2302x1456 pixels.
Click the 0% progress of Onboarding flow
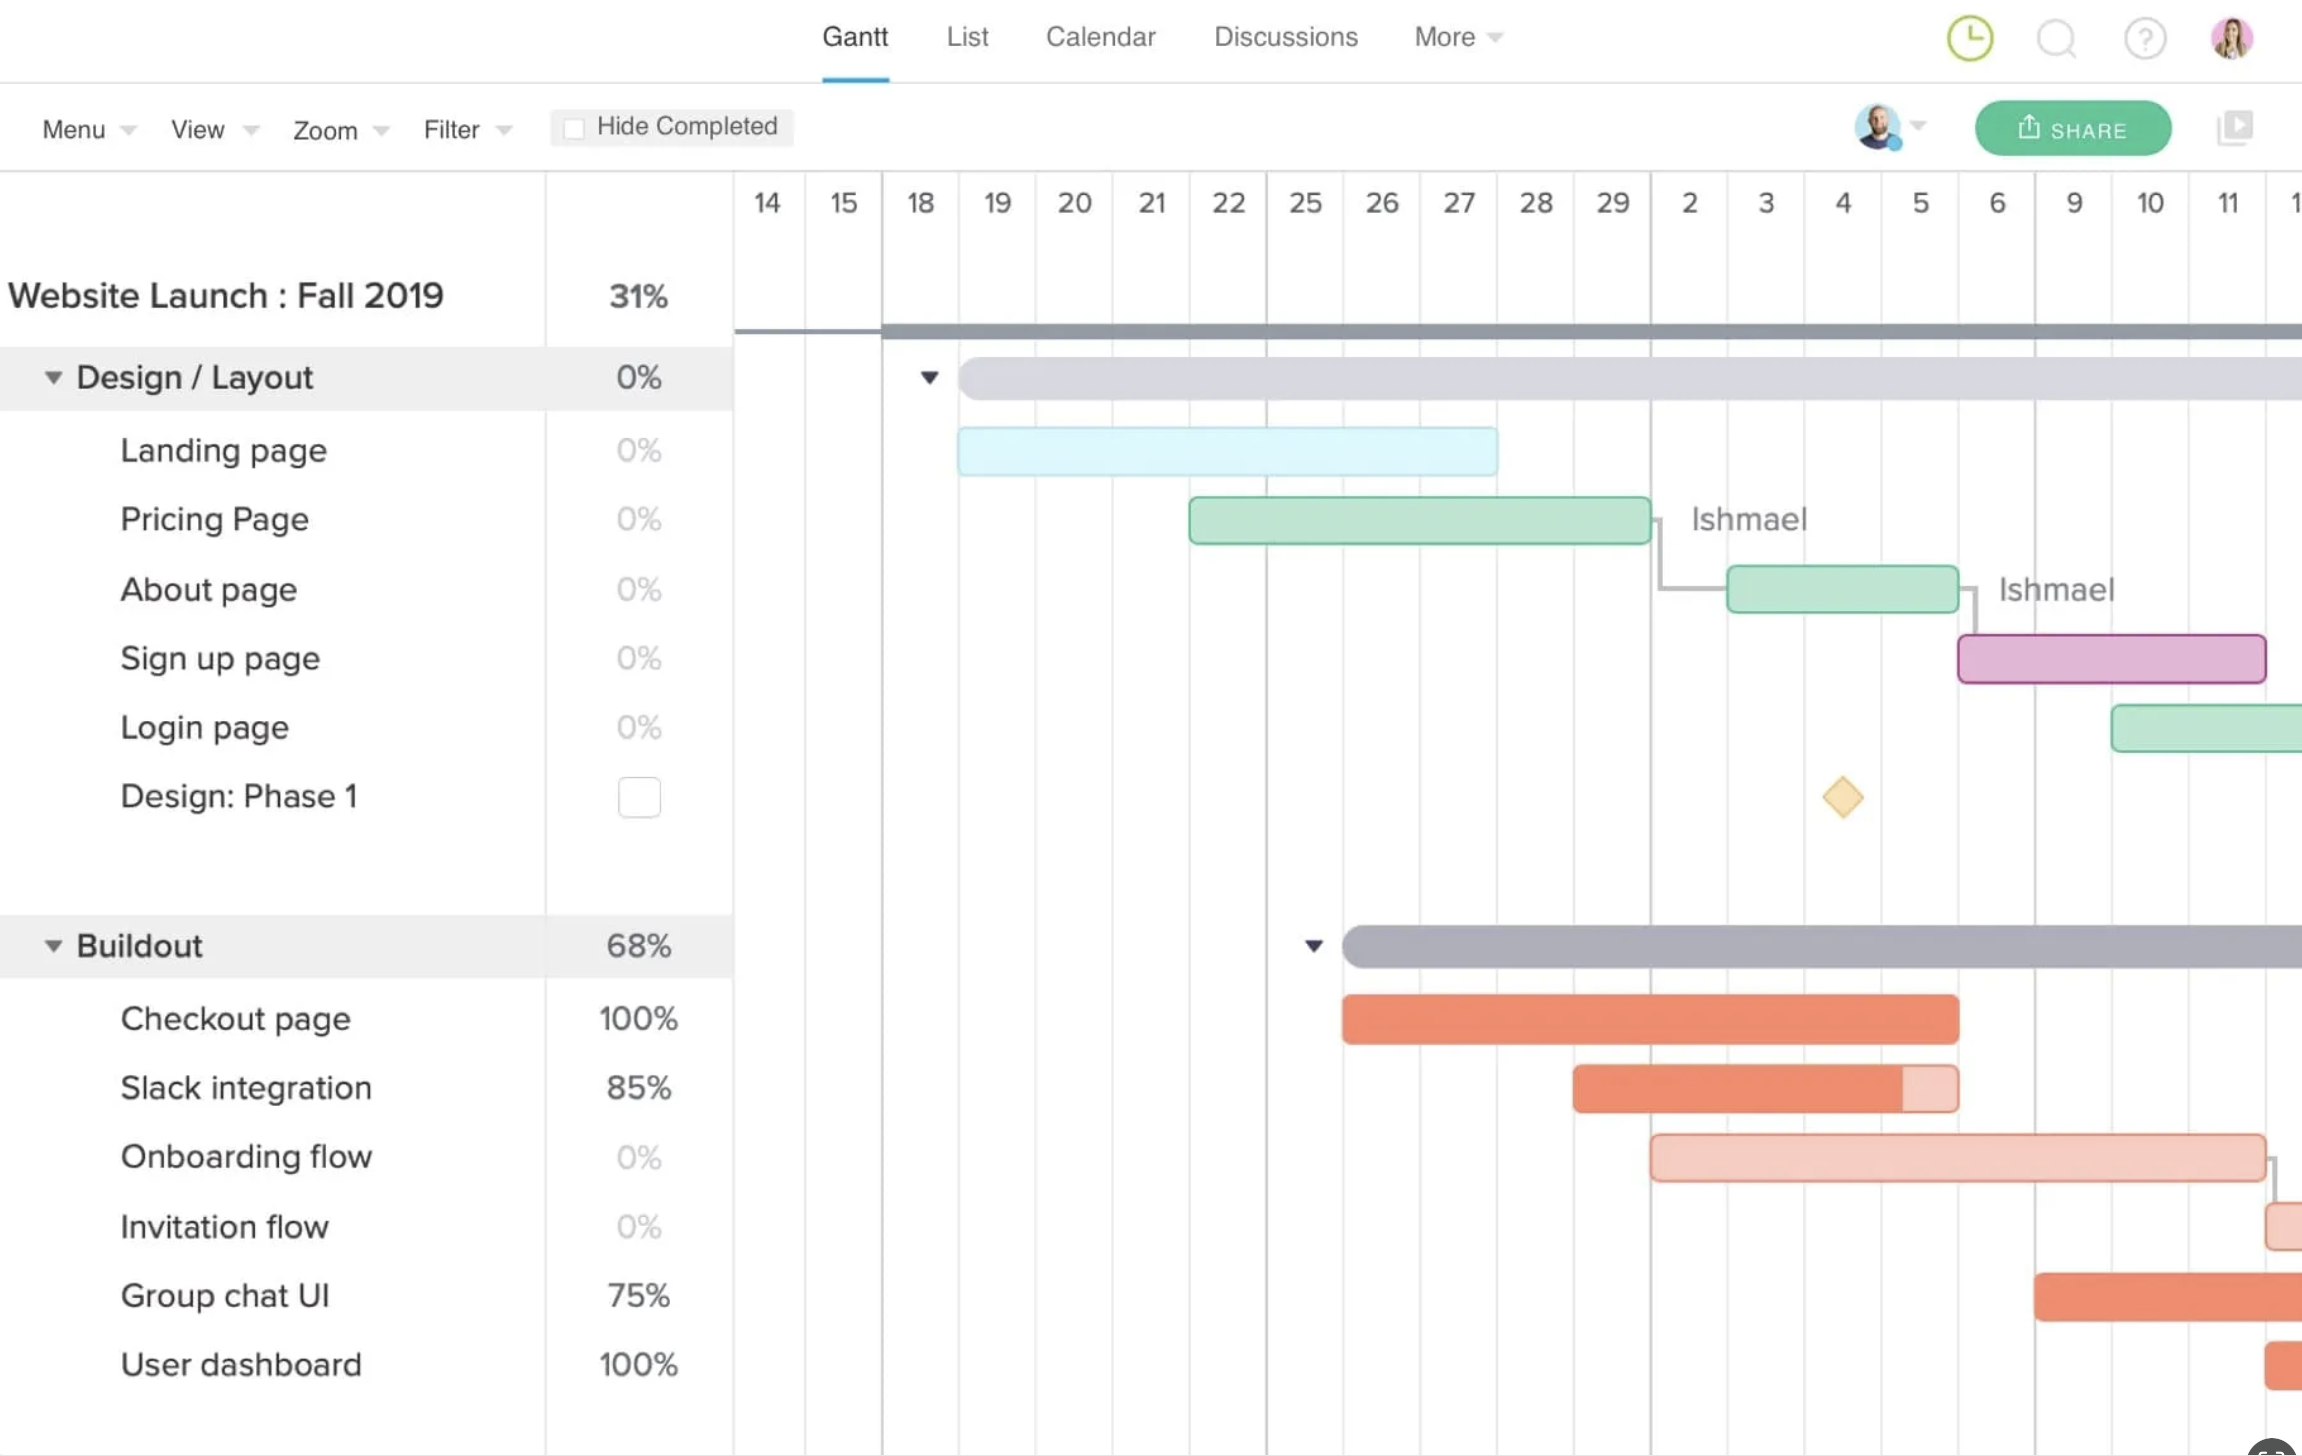tap(639, 1157)
